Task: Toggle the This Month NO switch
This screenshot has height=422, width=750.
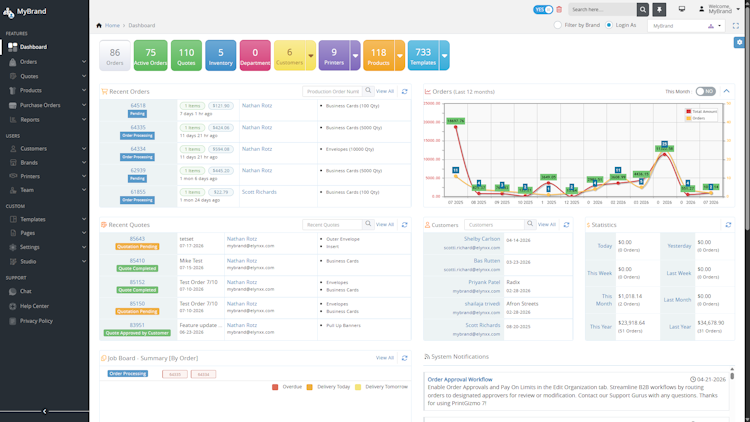Action: pyautogui.click(x=706, y=91)
